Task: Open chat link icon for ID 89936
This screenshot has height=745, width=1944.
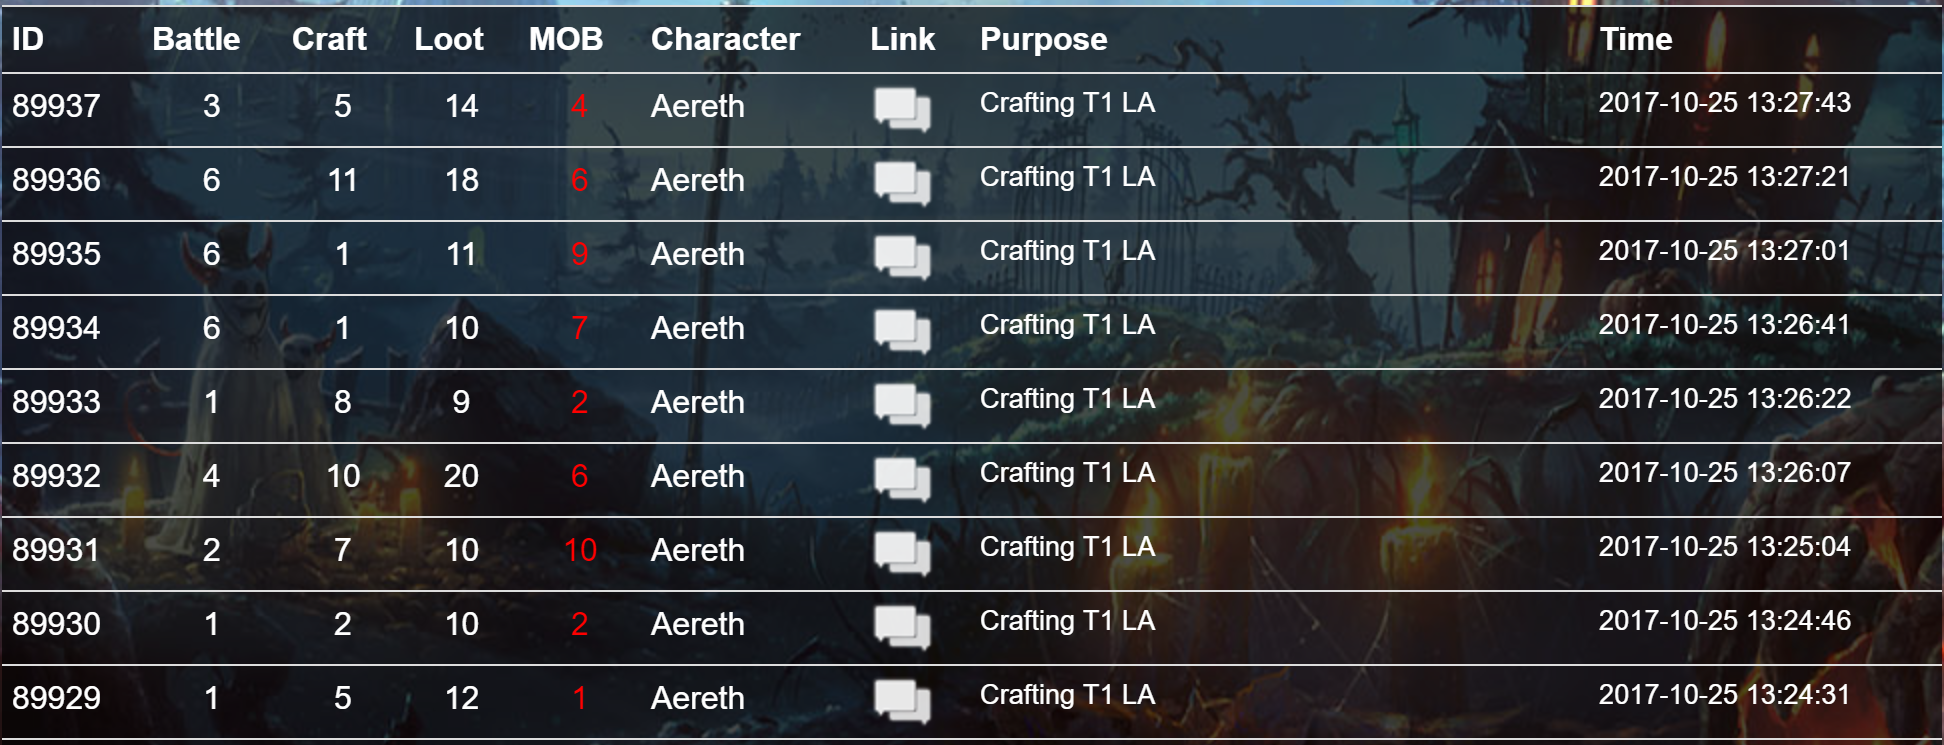Action: (902, 183)
